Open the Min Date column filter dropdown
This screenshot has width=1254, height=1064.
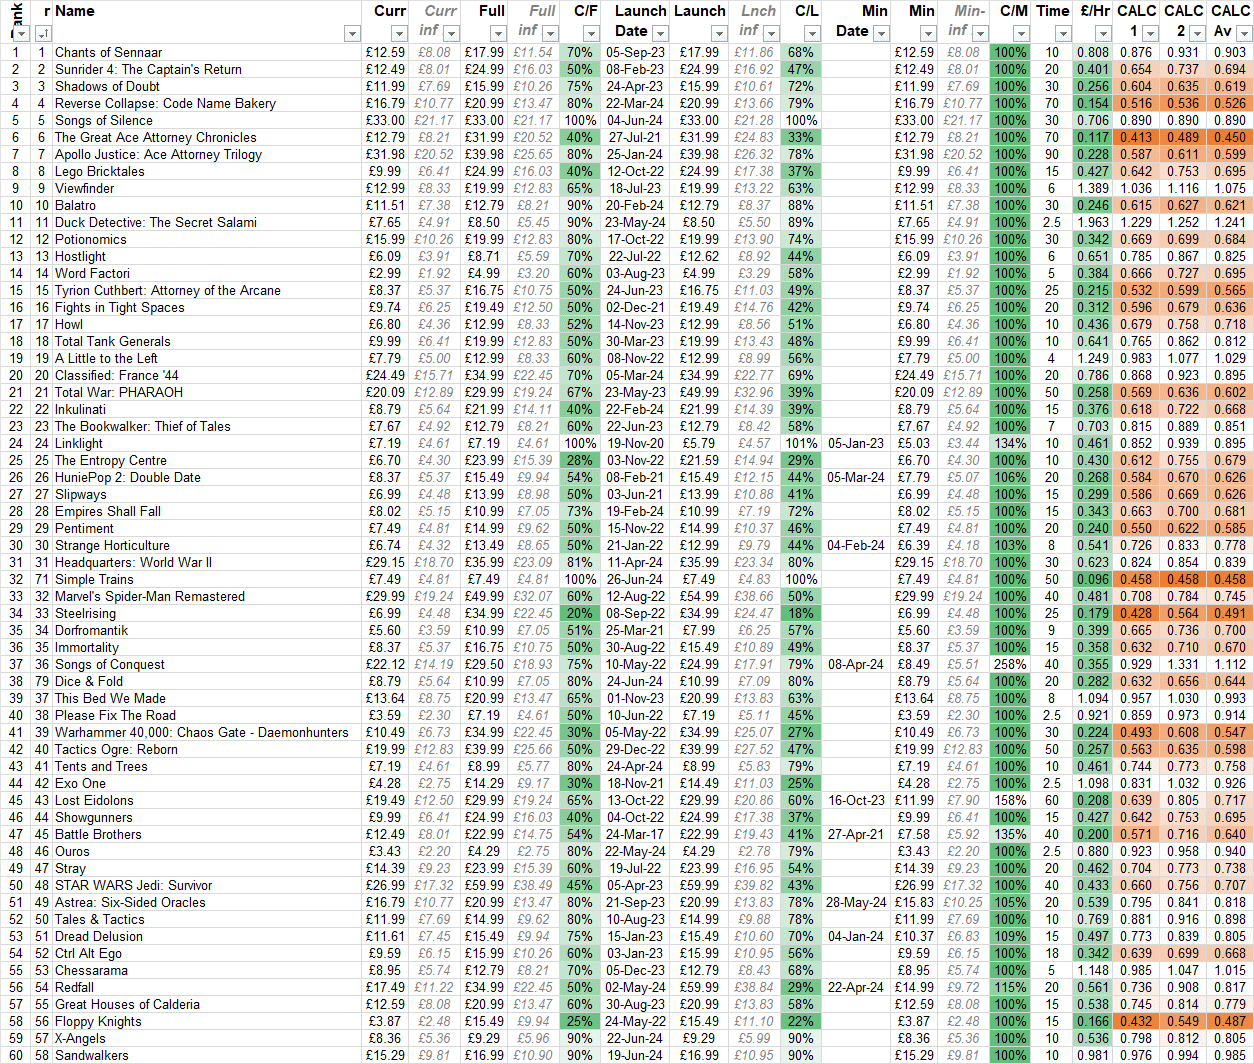click(x=880, y=34)
